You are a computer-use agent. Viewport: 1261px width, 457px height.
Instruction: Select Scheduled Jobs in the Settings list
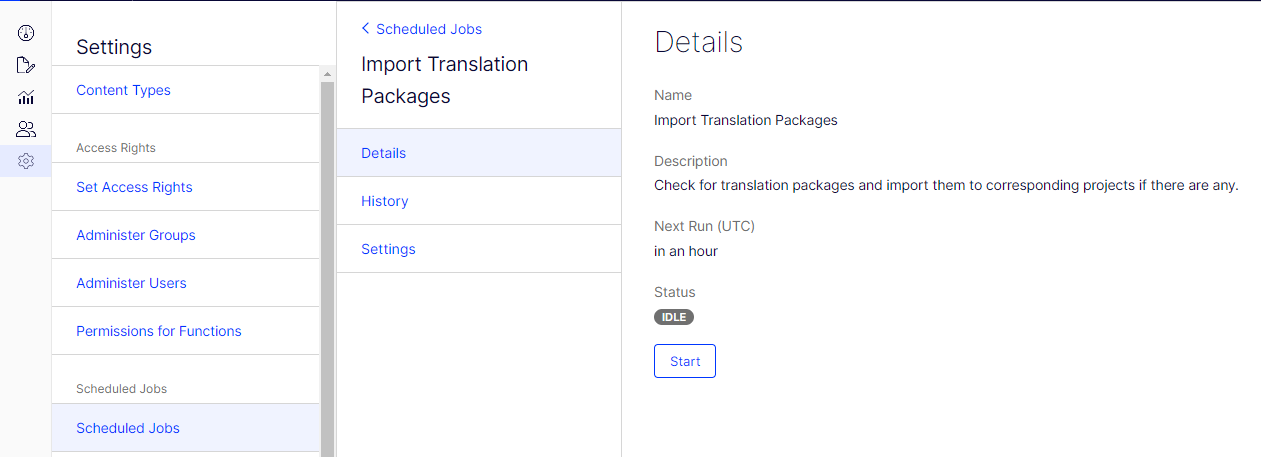click(128, 428)
